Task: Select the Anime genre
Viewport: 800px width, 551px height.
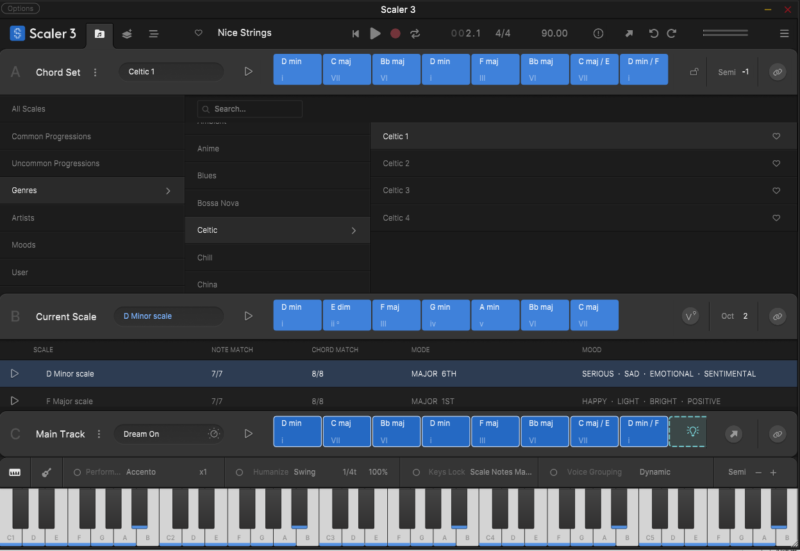Action: coord(277,148)
